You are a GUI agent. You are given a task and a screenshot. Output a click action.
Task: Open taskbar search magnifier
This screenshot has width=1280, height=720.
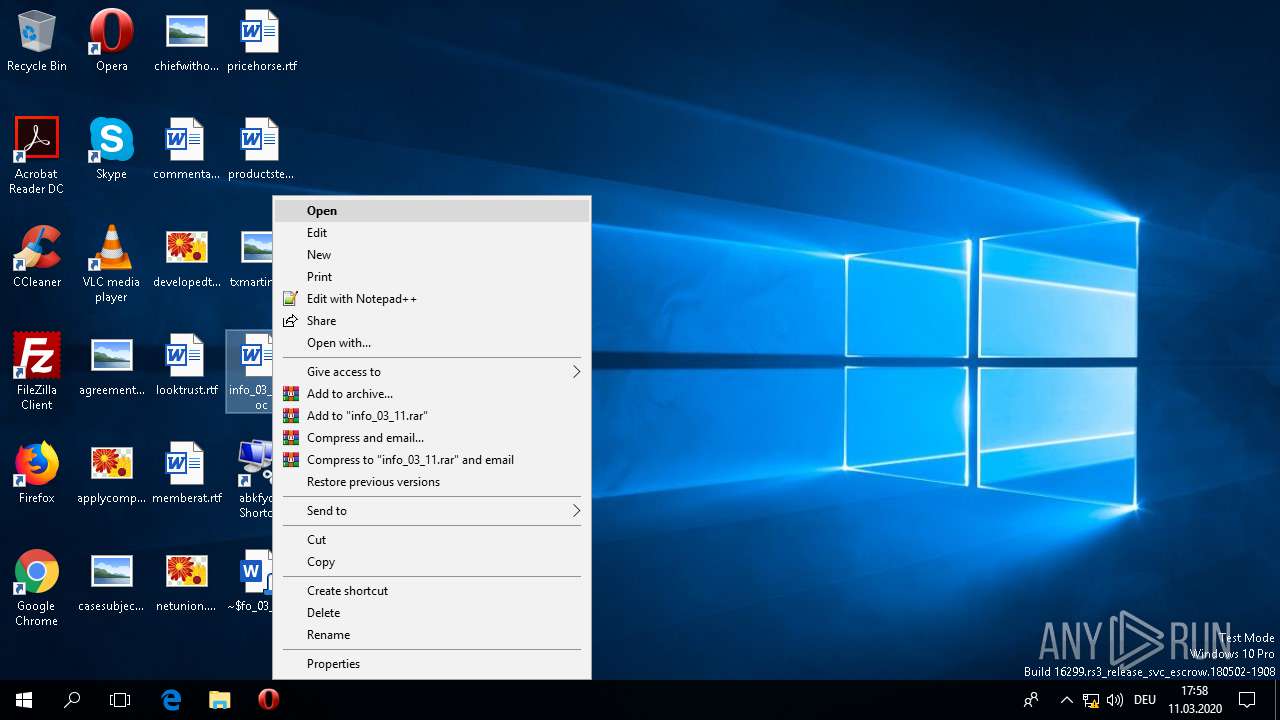coord(72,700)
